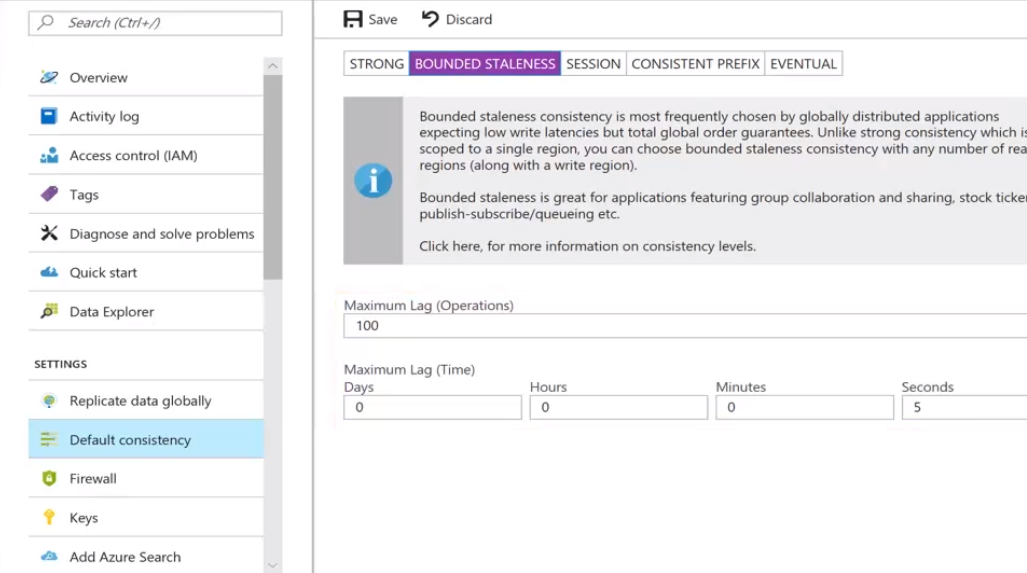The image size is (1027, 573).
Task: Click the sidebar scrollbar thumb
Action: pyautogui.click(x=273, y=177)
